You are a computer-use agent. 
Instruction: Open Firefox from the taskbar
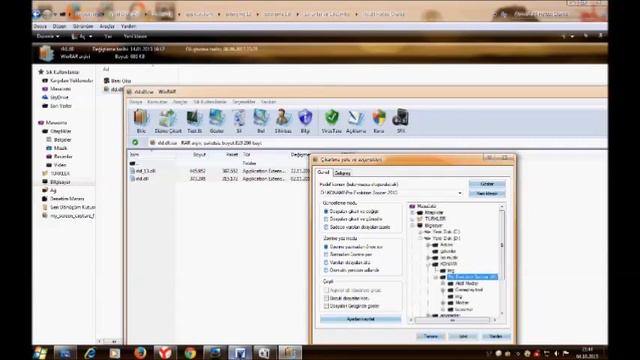[140, 353]
